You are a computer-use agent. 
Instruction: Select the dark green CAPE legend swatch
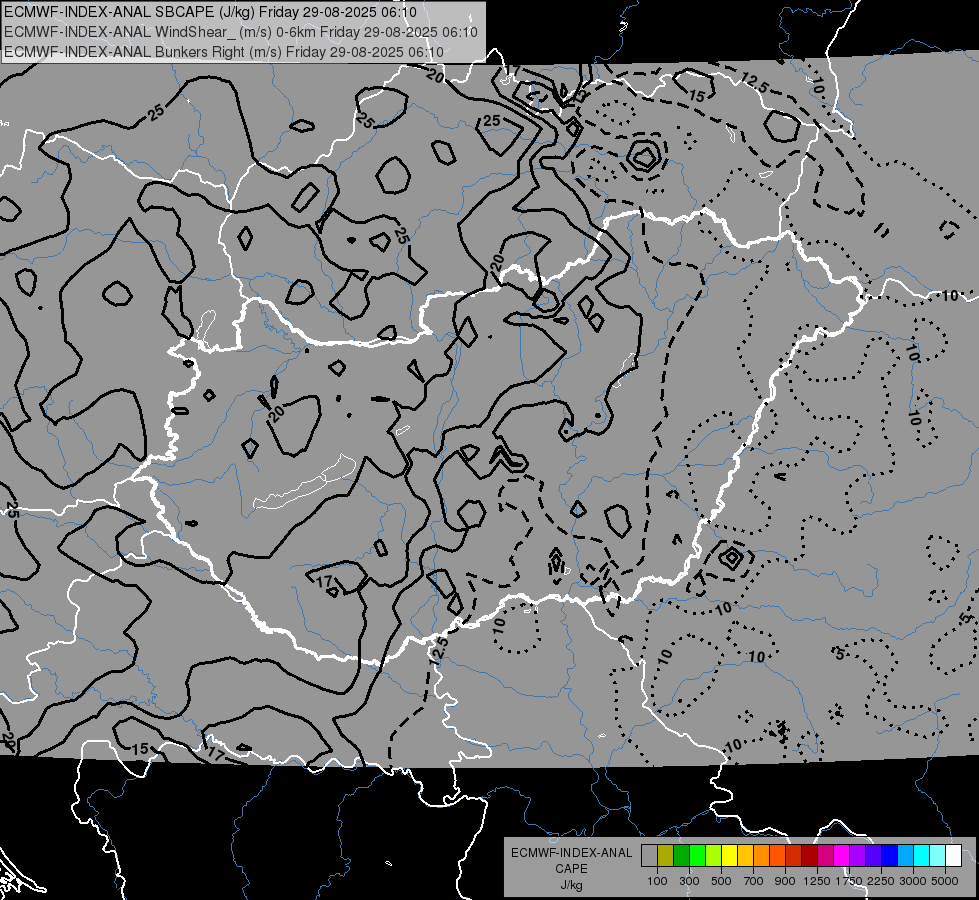click(x=681, y=856)
